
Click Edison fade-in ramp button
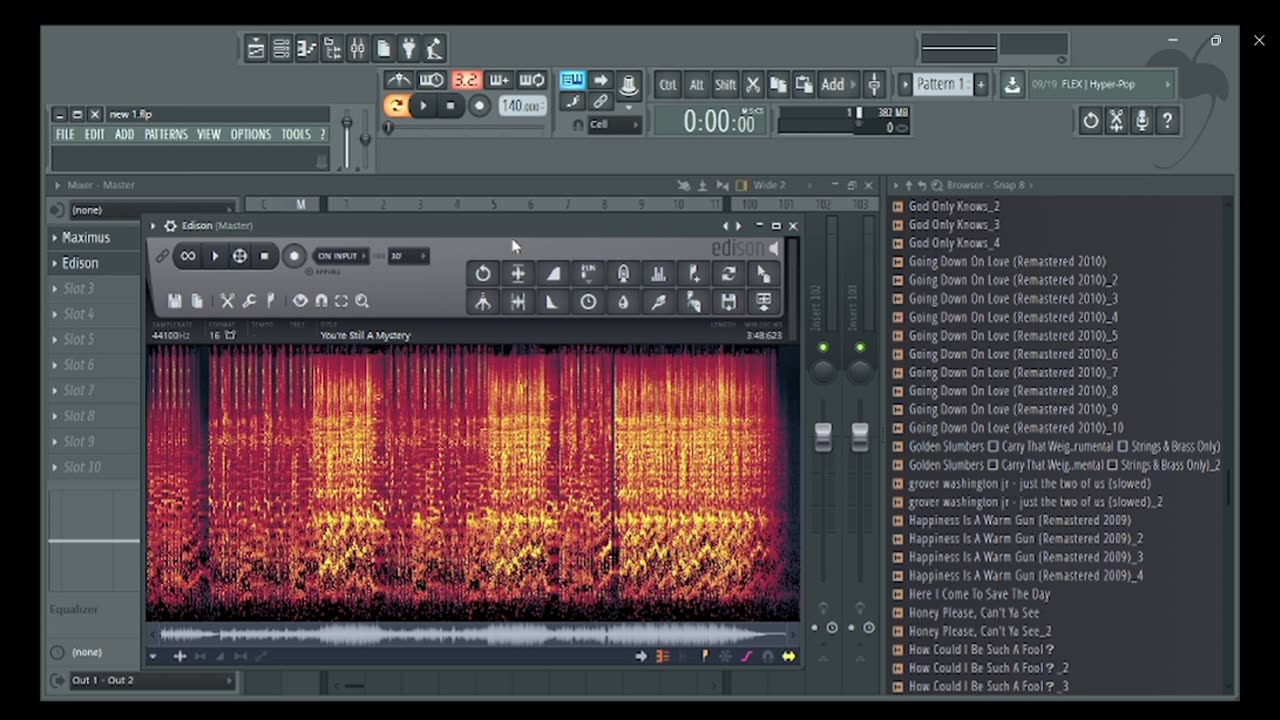pyautogui.click(x=553, y=273)
